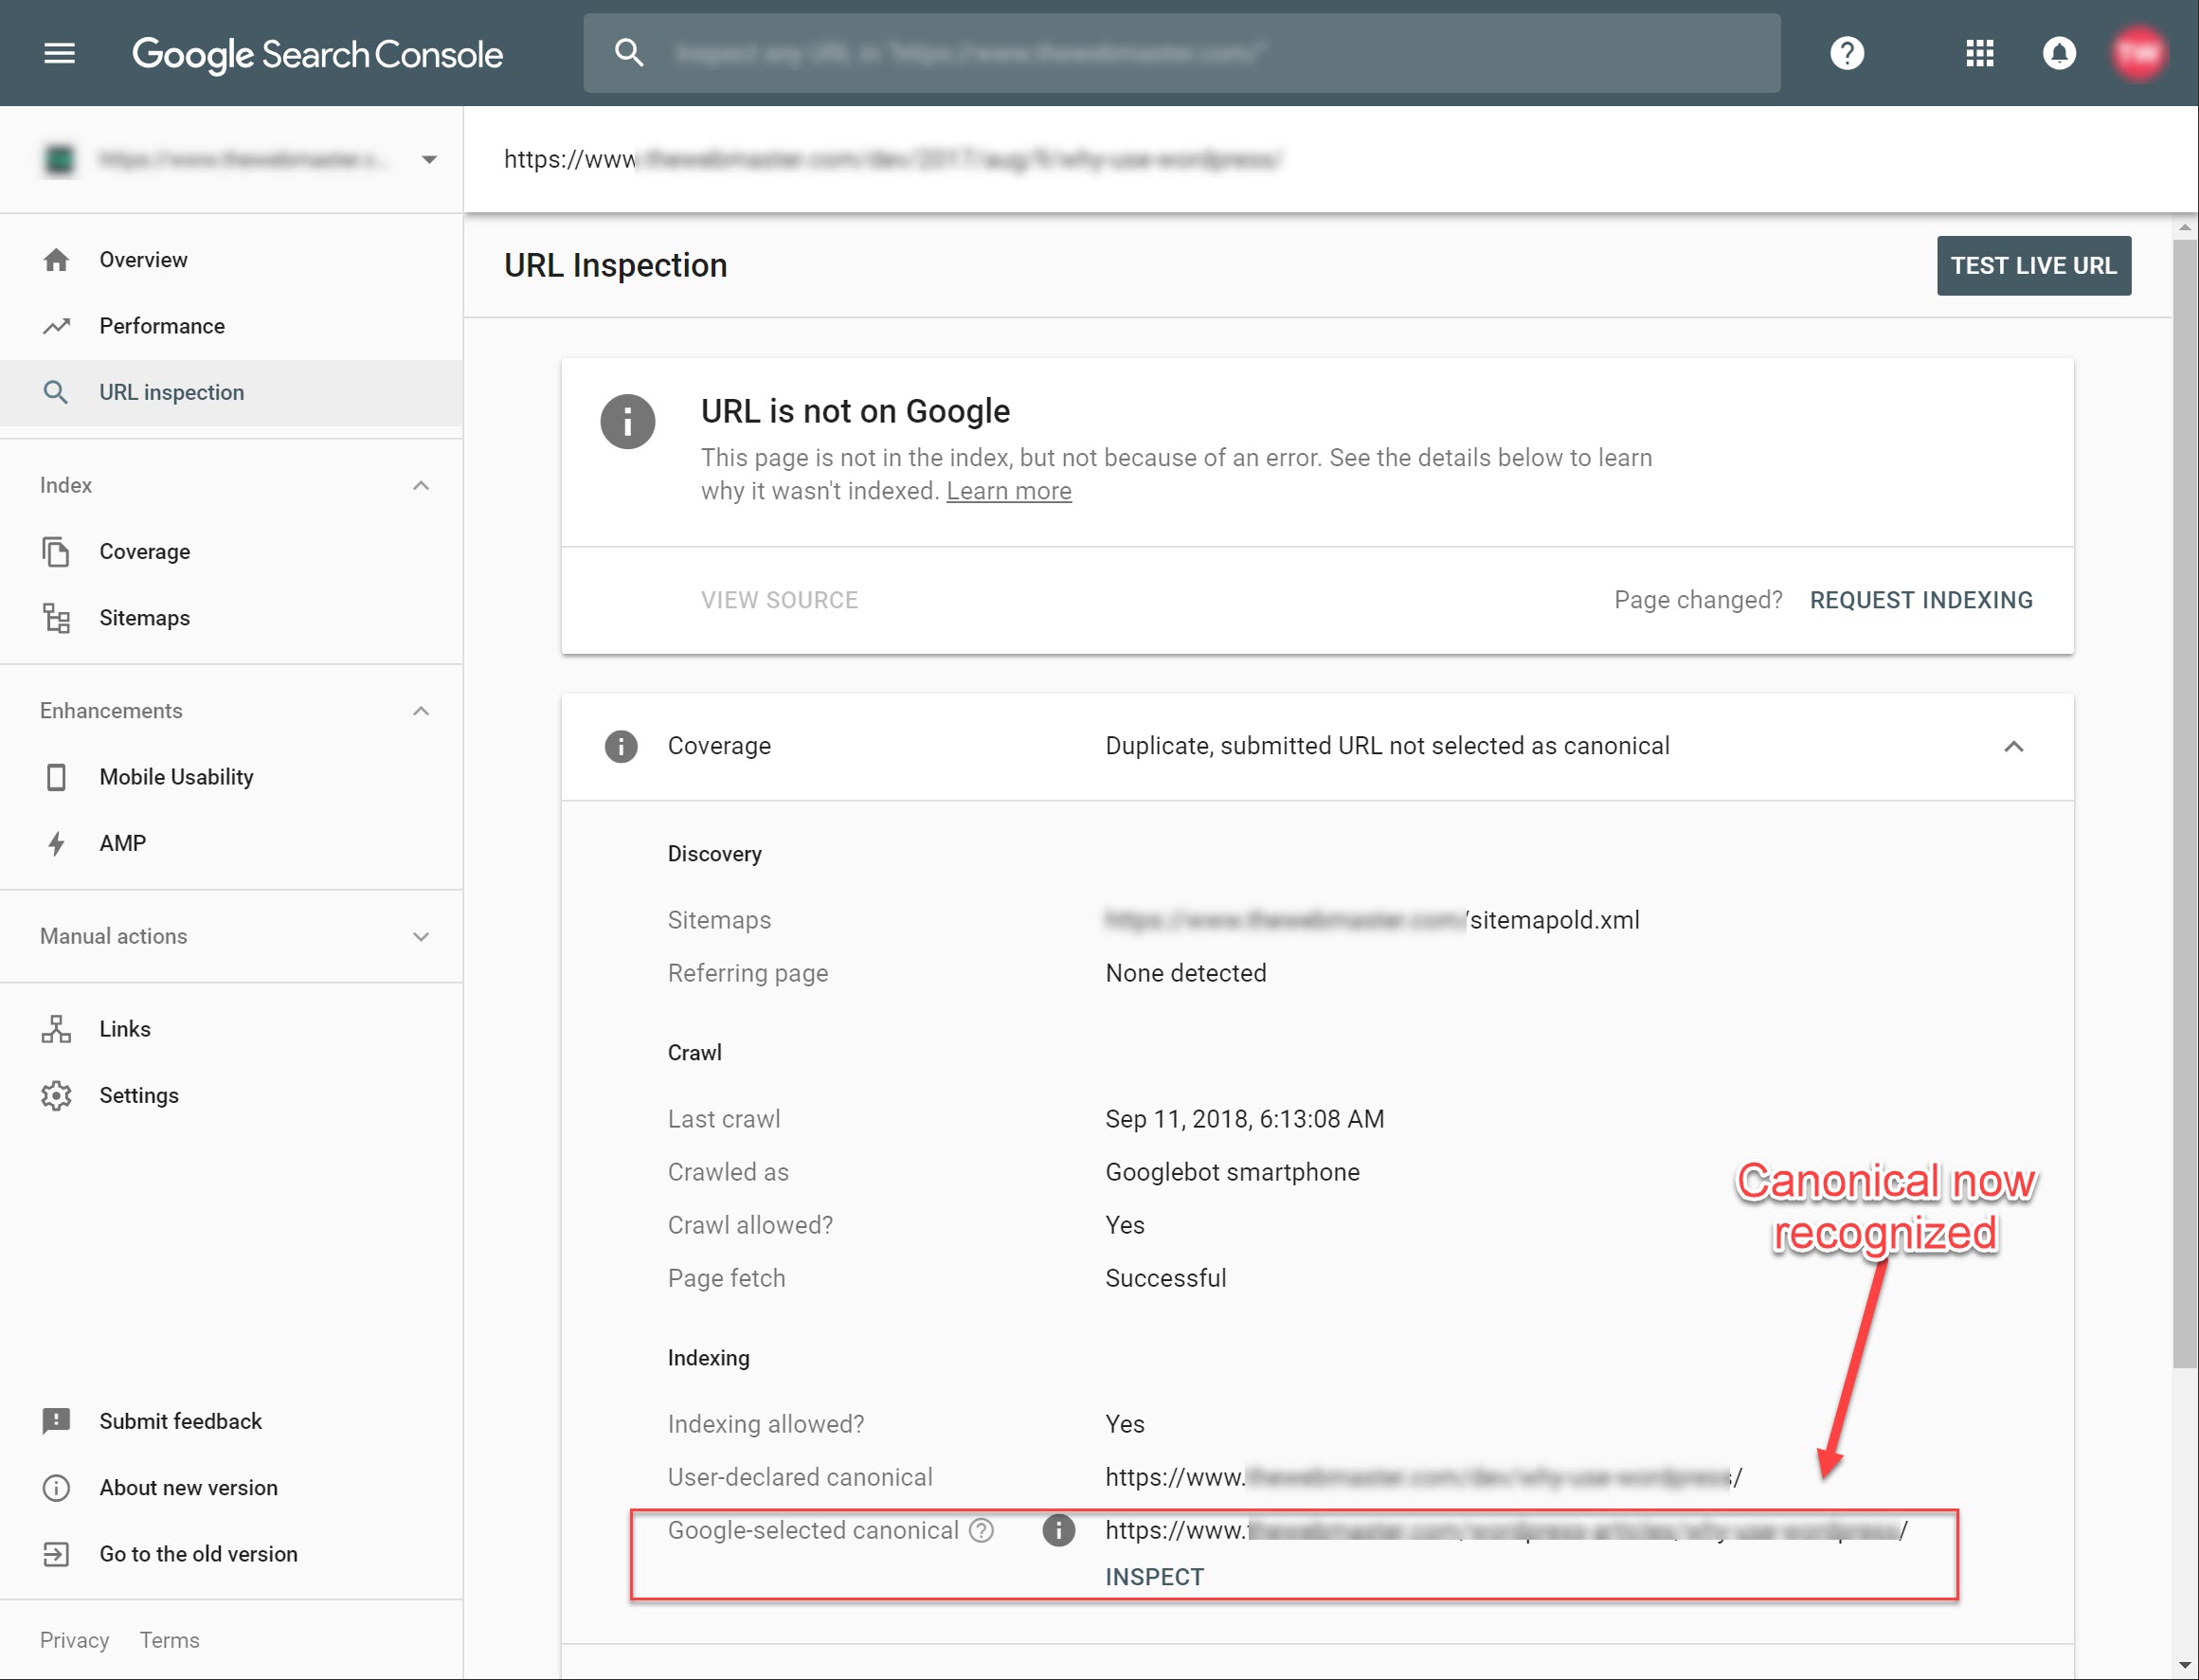The width and height of the screenshot is (2199, 1680).
Task: Open the hamburger navigation menu
Action: pos(60,53)
